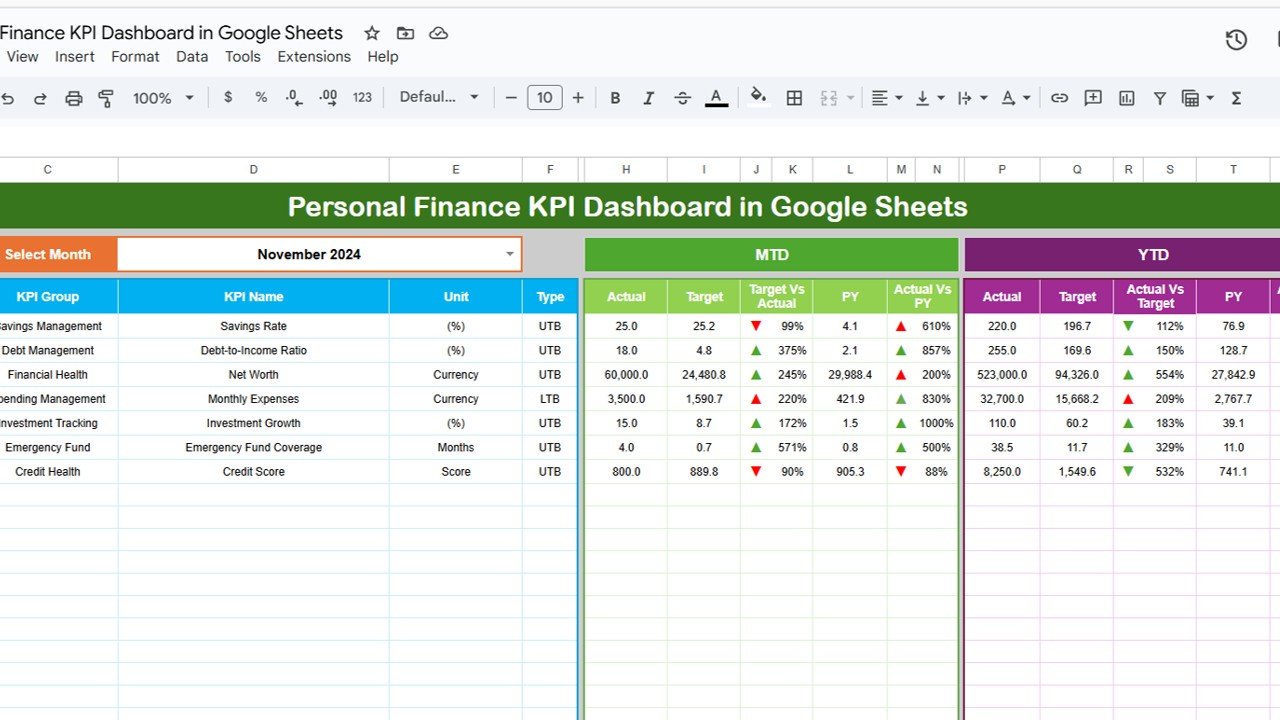Create a filter funnel icon
This screenshot has height=720, width=1280.
click(1160, 98)
